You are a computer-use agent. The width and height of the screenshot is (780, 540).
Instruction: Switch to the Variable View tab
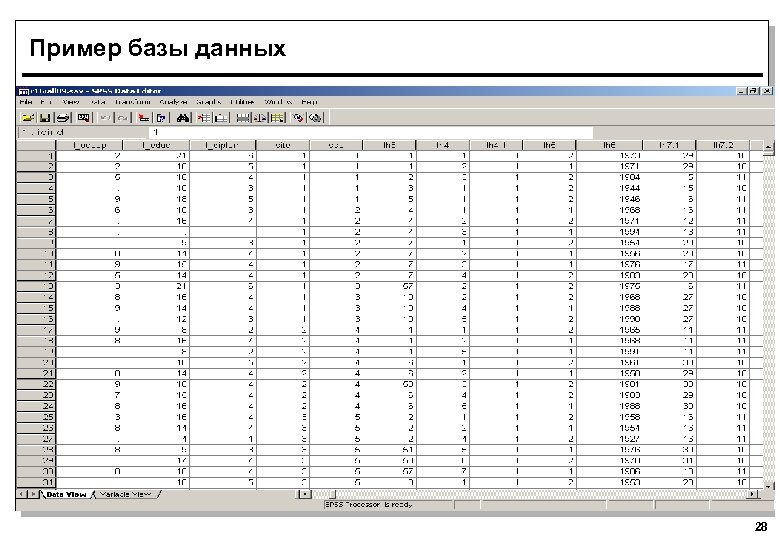tap(125, 494)
